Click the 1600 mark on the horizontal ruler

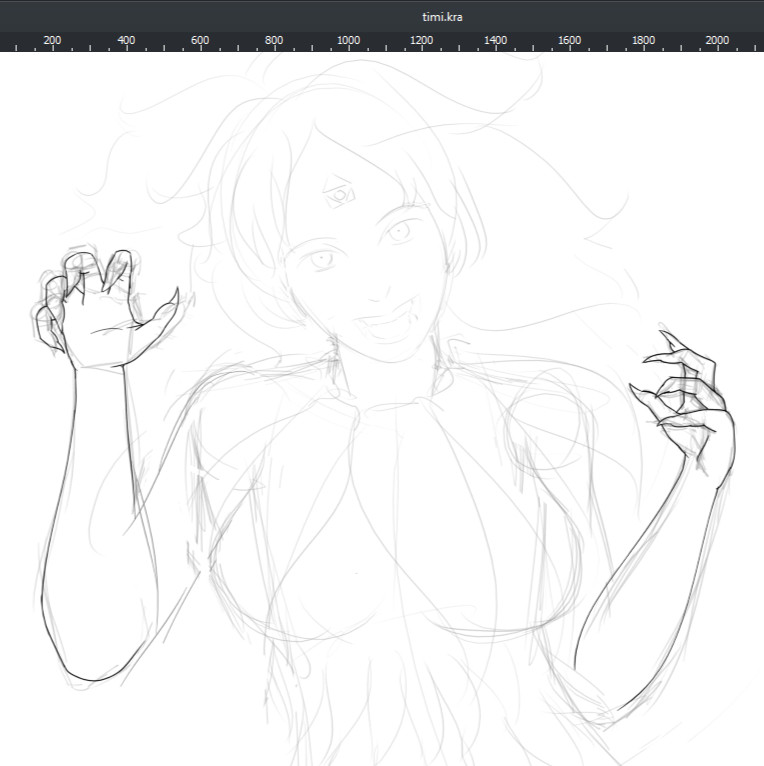pyautogui.click(x=570, y=40)
